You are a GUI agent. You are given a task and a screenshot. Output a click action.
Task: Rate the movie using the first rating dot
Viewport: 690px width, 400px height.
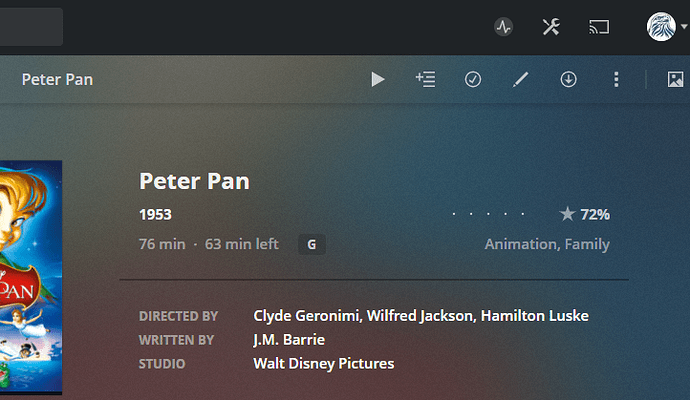click(455, 214)
